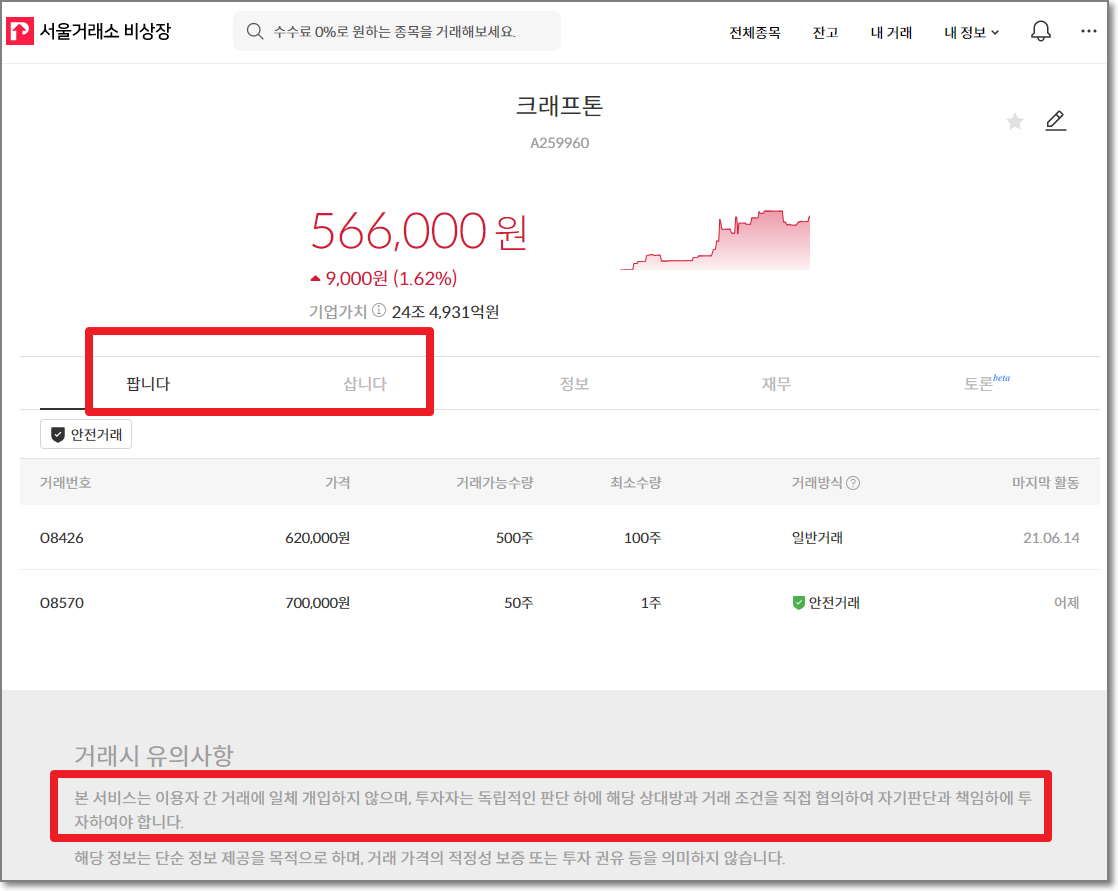The image size is (1118, 891).
Task: Click 500주 available quantity cell
Action: pos(515,538)
